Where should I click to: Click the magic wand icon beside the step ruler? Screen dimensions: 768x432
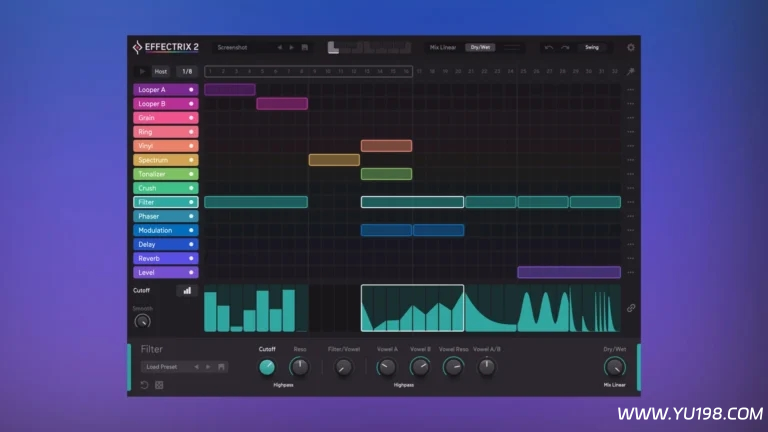[x=630, y=72]
